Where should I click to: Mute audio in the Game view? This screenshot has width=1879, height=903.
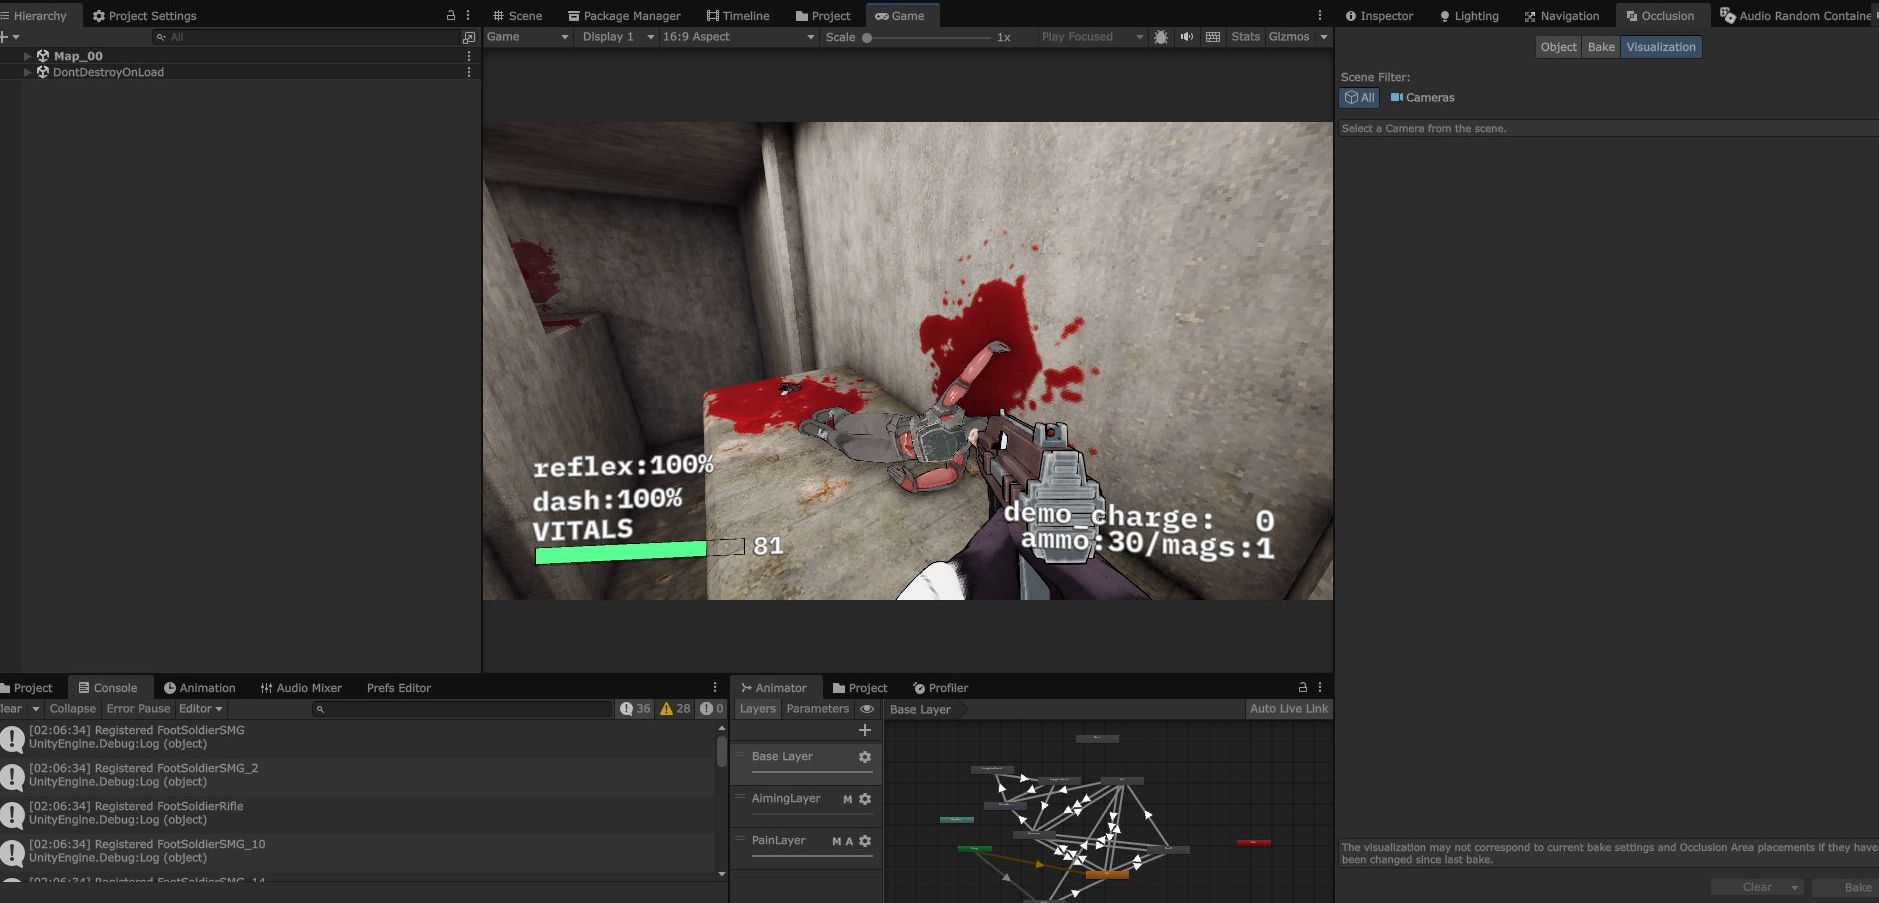[1187, 37]
